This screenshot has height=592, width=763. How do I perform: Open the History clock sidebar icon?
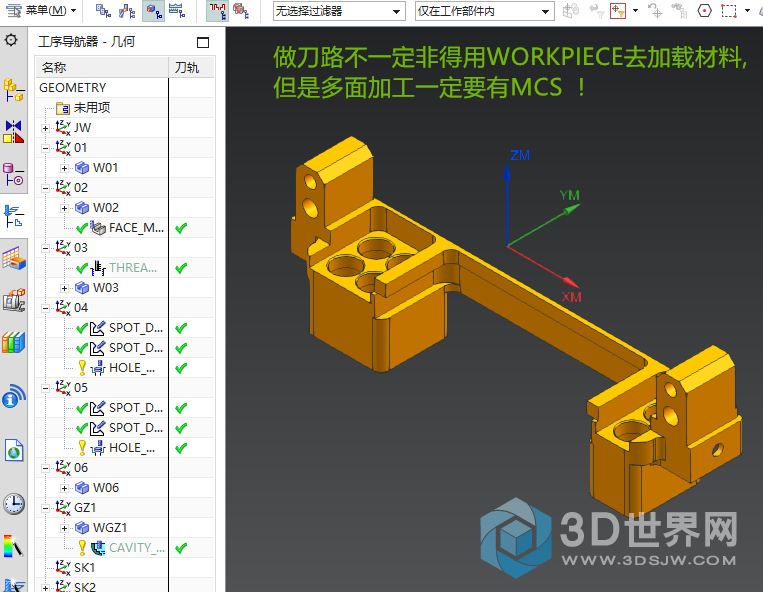[14, 504]
